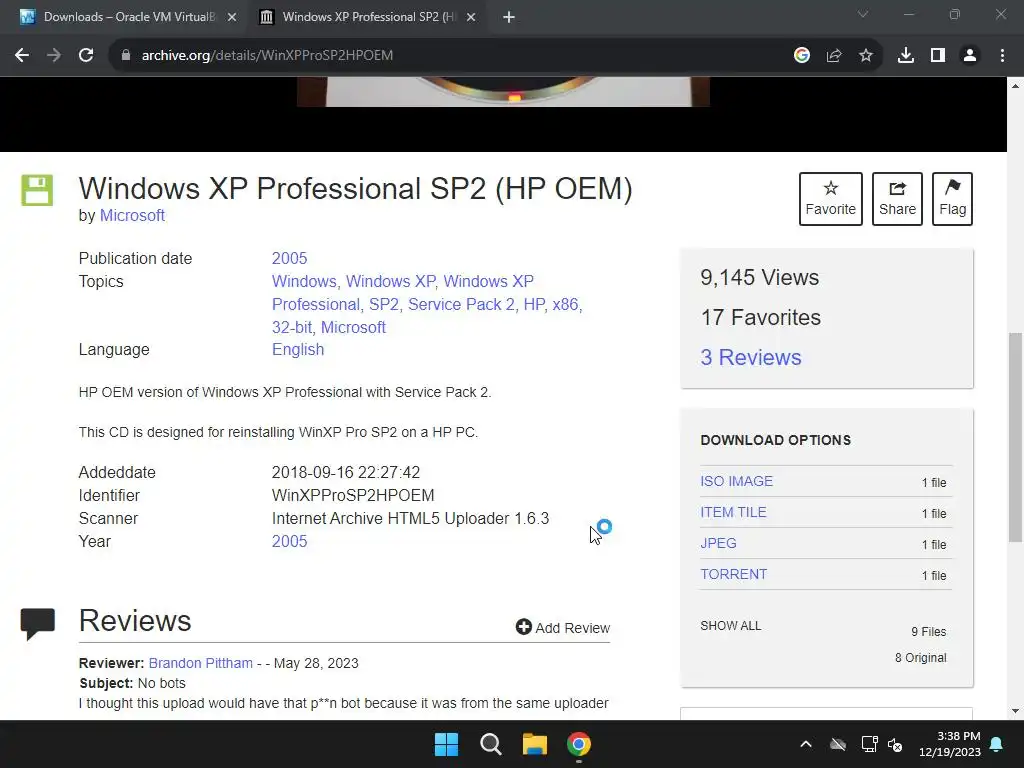The image size is (1024, 768).
Task: Click the Share button
Action: 897,199
